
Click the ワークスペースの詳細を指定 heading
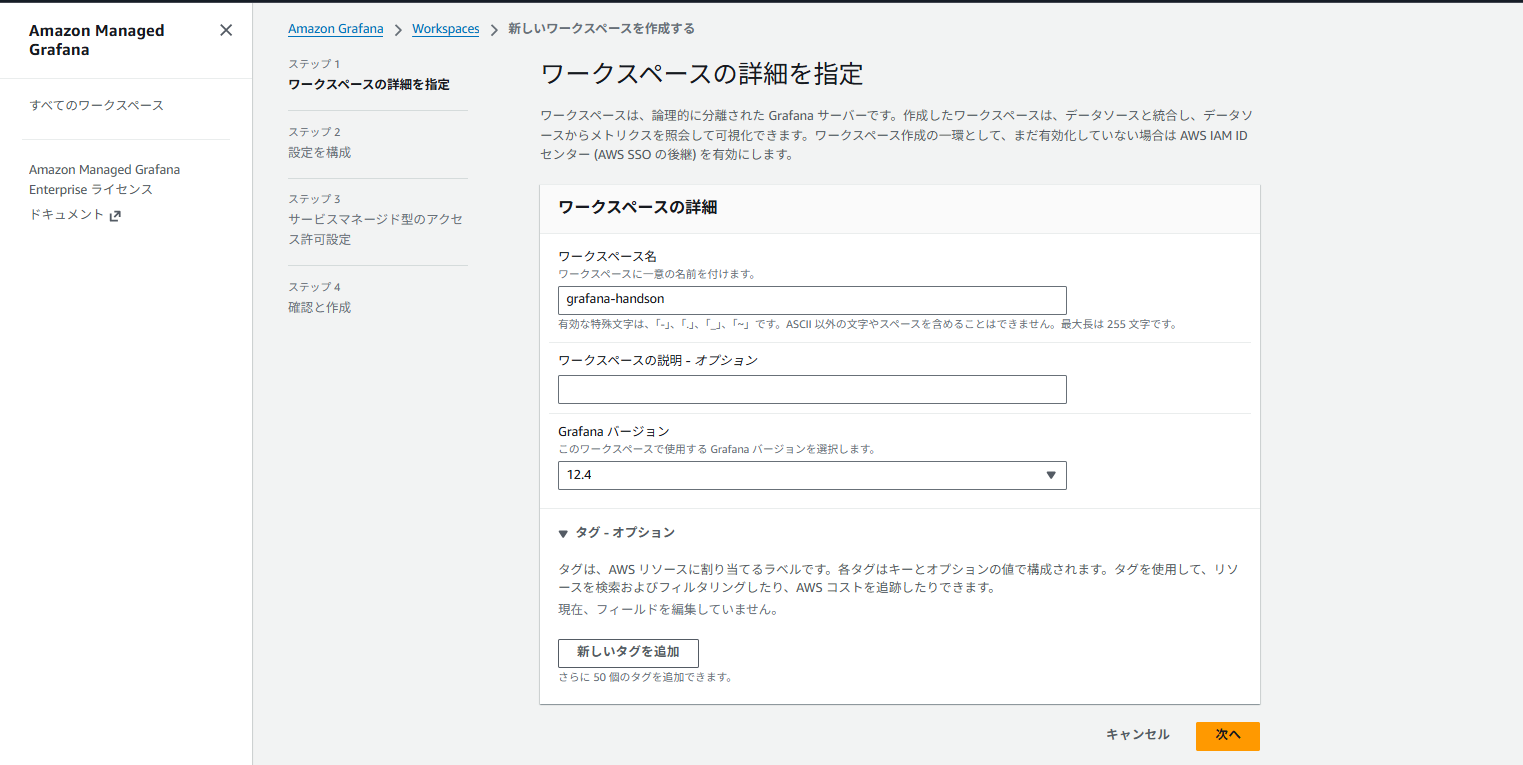[701, 74]
